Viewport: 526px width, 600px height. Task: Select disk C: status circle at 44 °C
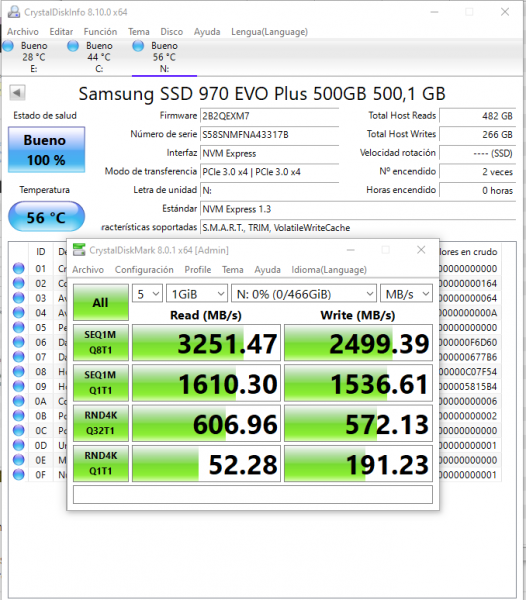point(73,46)
